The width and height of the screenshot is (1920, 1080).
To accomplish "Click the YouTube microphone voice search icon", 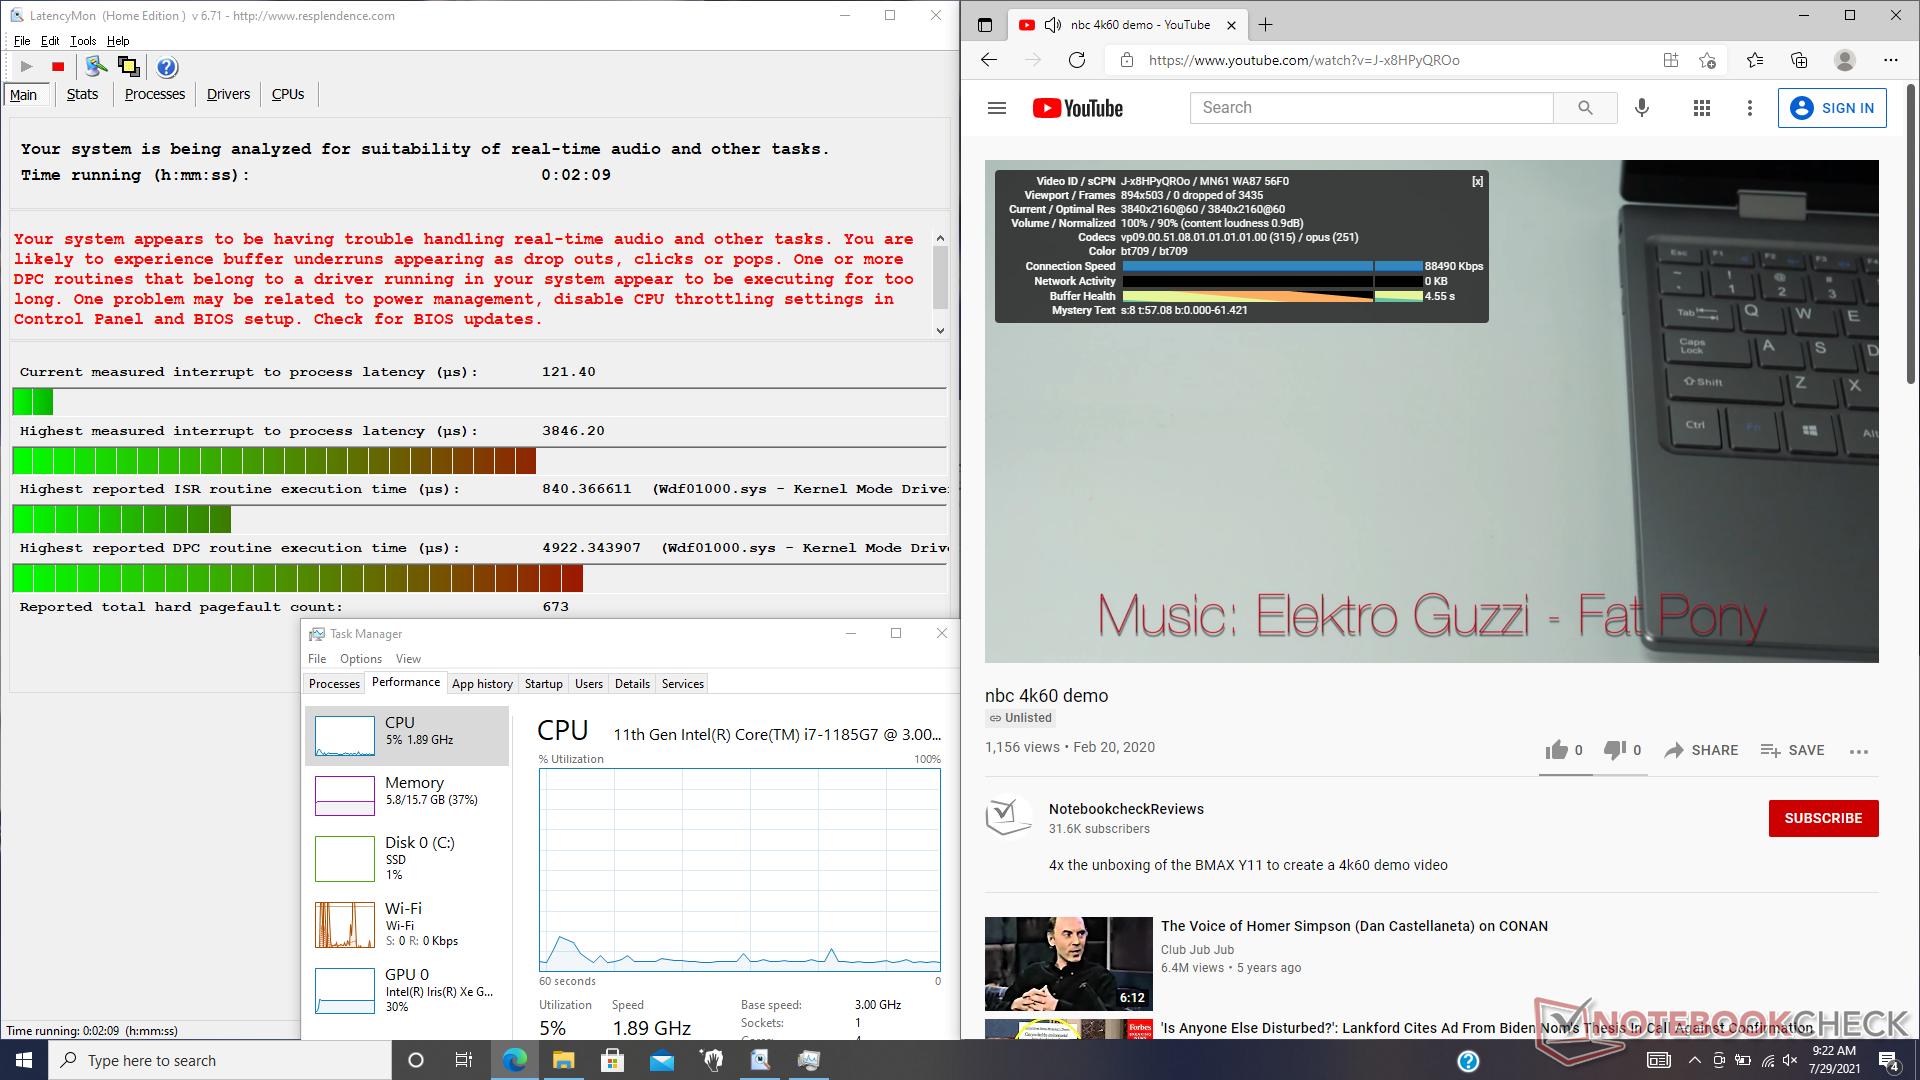I will pos(1642,108).
